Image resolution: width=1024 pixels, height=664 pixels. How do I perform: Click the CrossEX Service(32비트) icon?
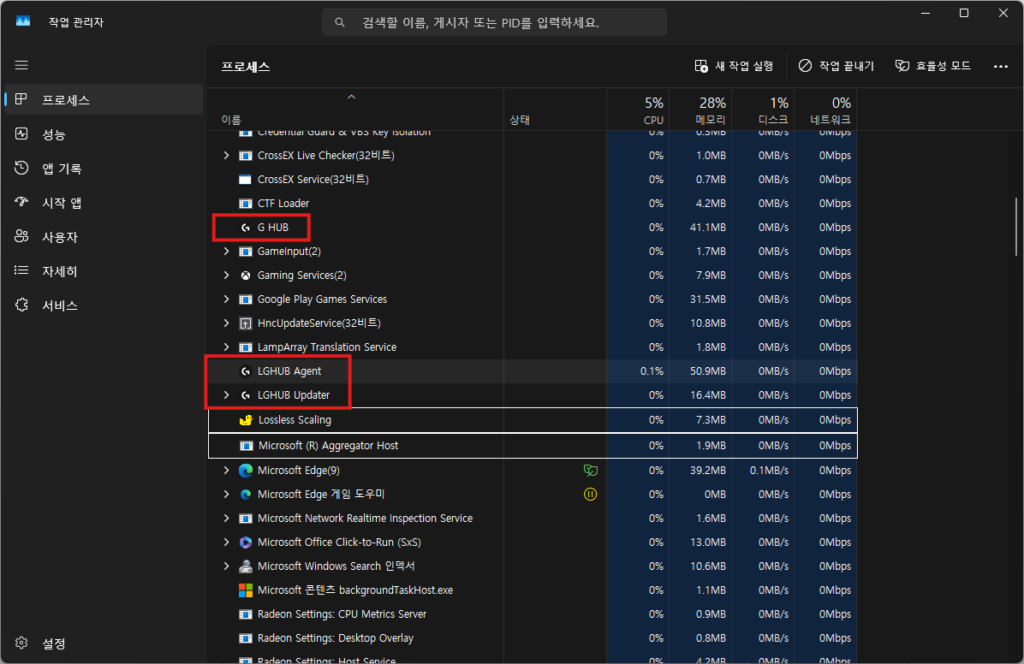point(246,180)
